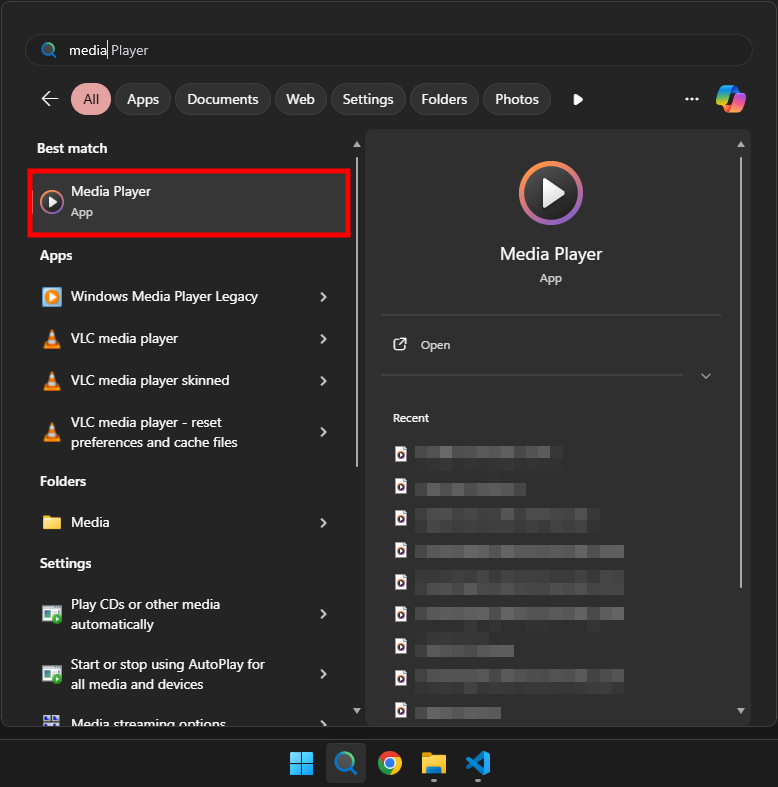
Task: Open the three-dot more options menu
Action: coord(692,99)
